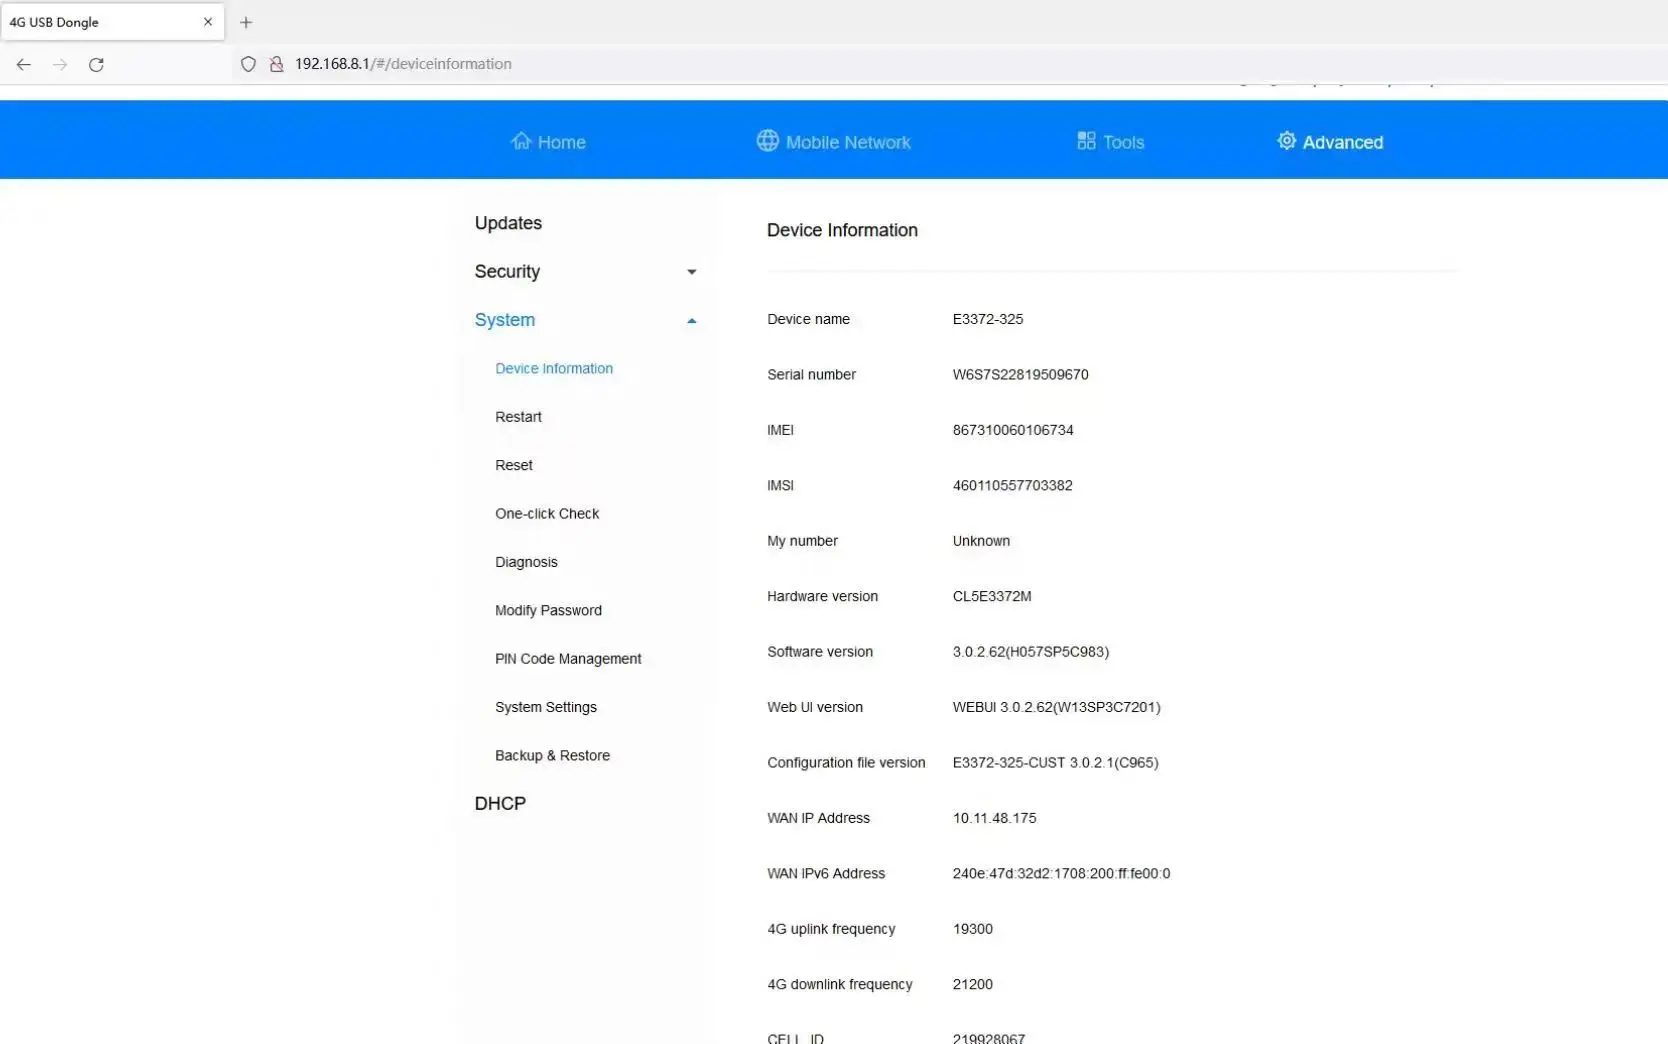Click the insecure connection lock icon
The height and width of the screenshot is (1044, 1668).
(277, 64)
